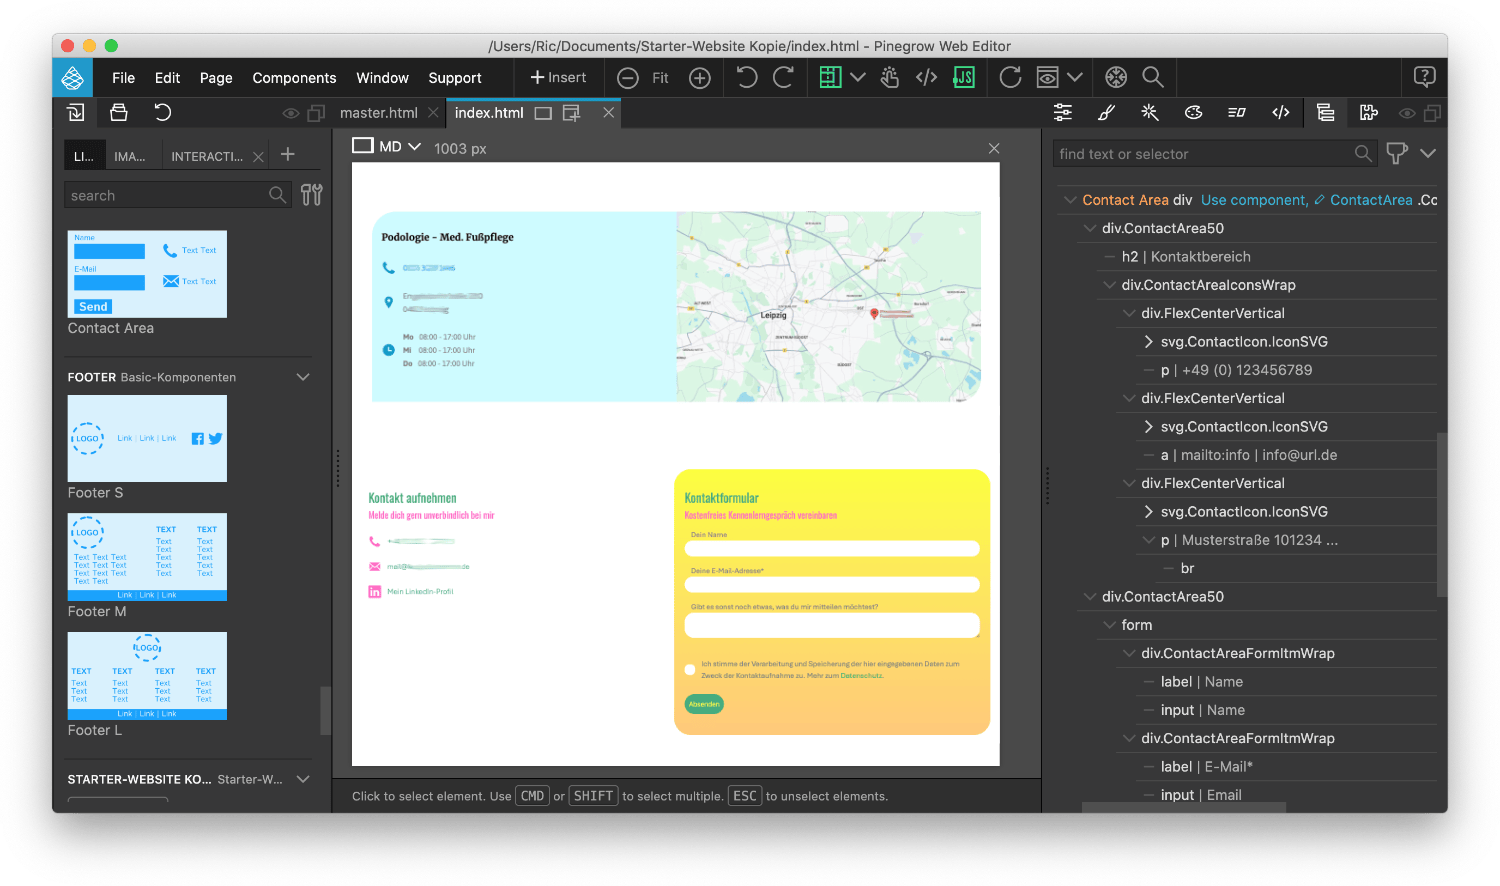
Task: Switch to the master.html tab
Action: (378, 113)
